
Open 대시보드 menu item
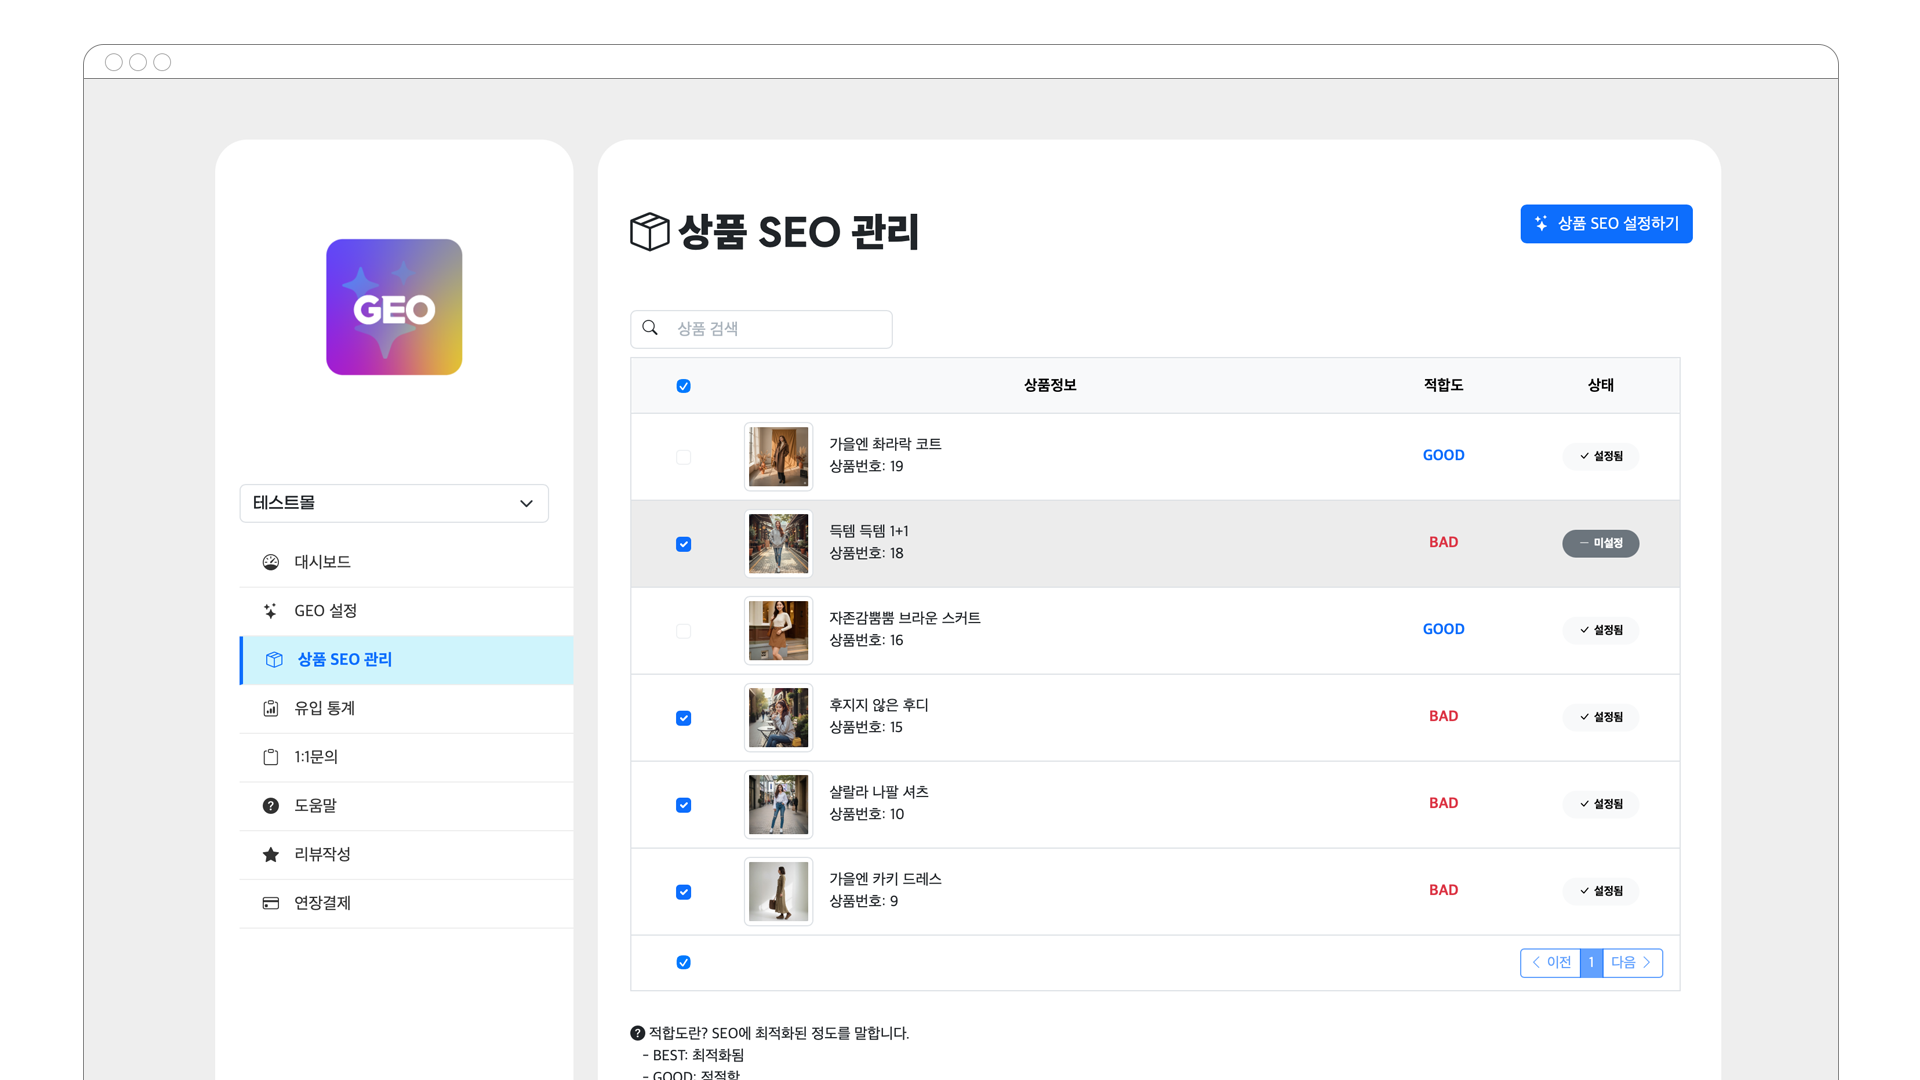322,562
